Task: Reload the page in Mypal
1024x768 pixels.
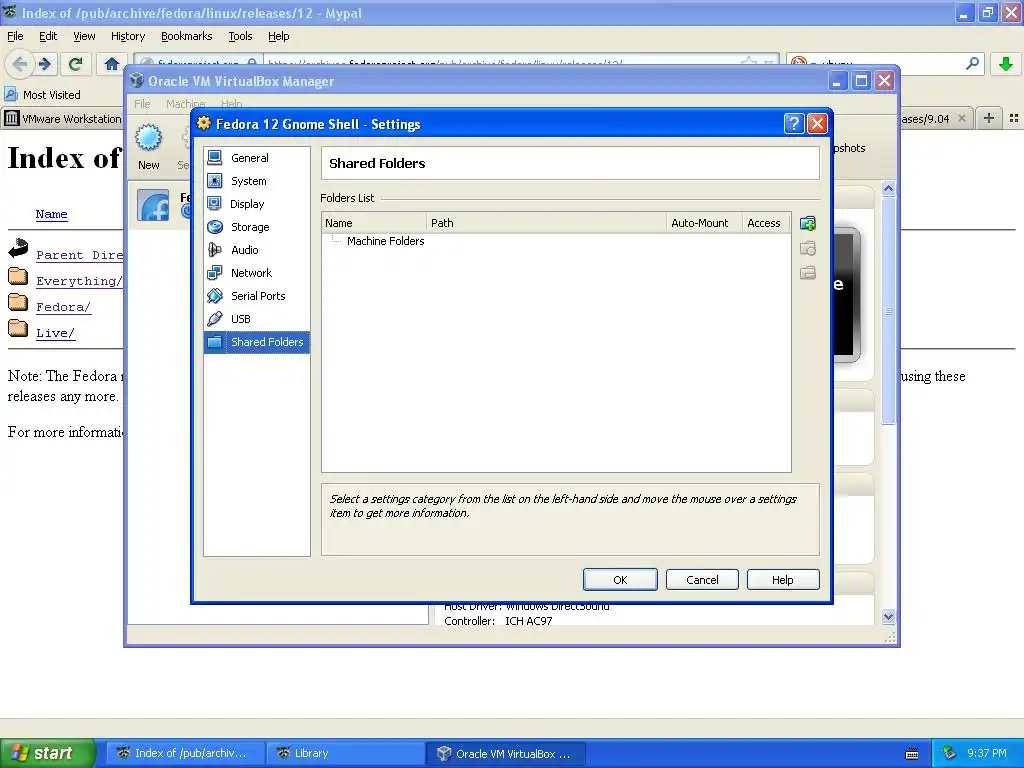Action: tap(75, 63)
